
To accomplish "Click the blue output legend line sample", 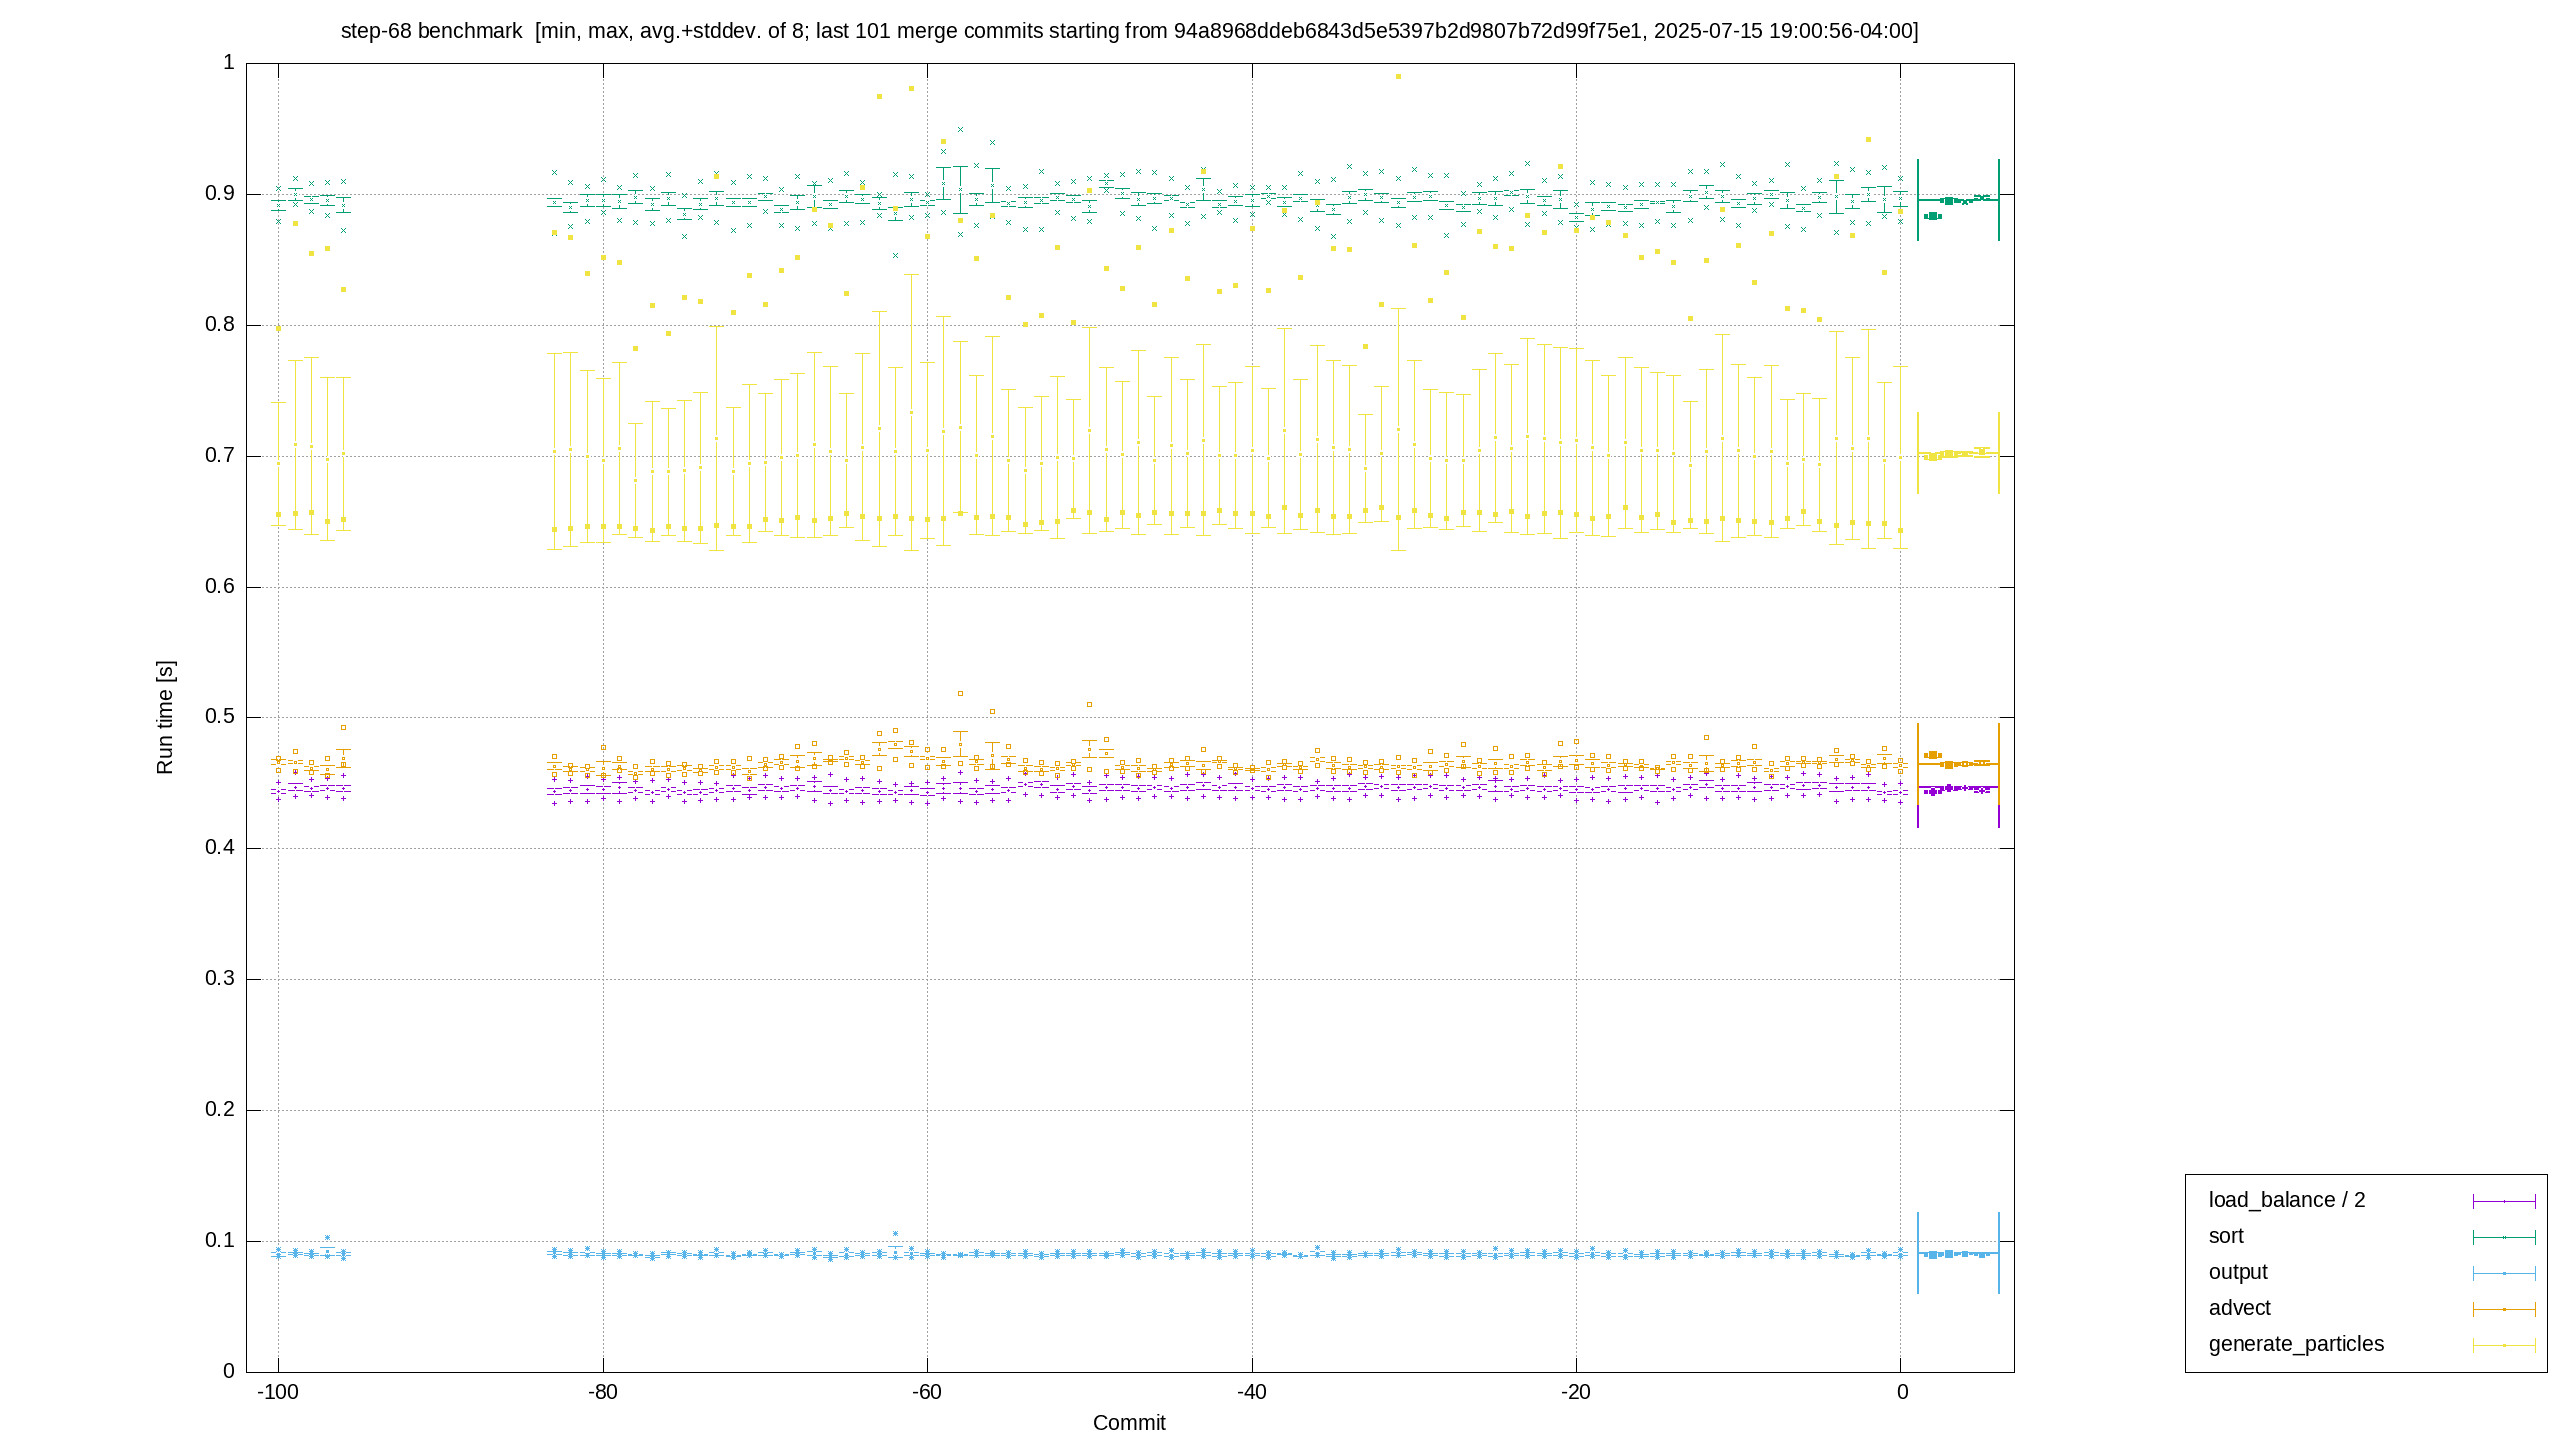I will pos(2504,1273).
